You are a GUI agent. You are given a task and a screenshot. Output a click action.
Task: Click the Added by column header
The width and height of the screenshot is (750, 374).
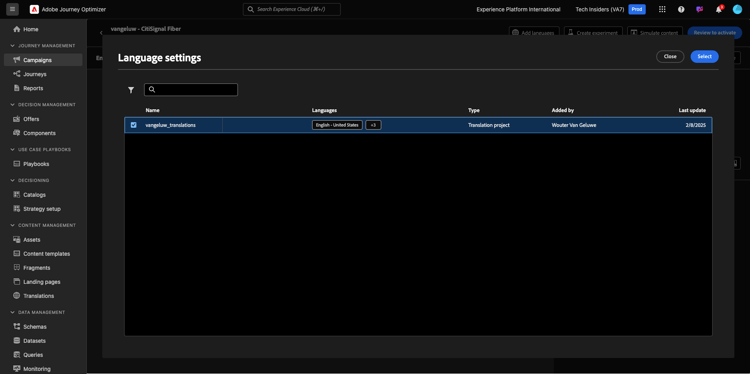click(562, 110)
